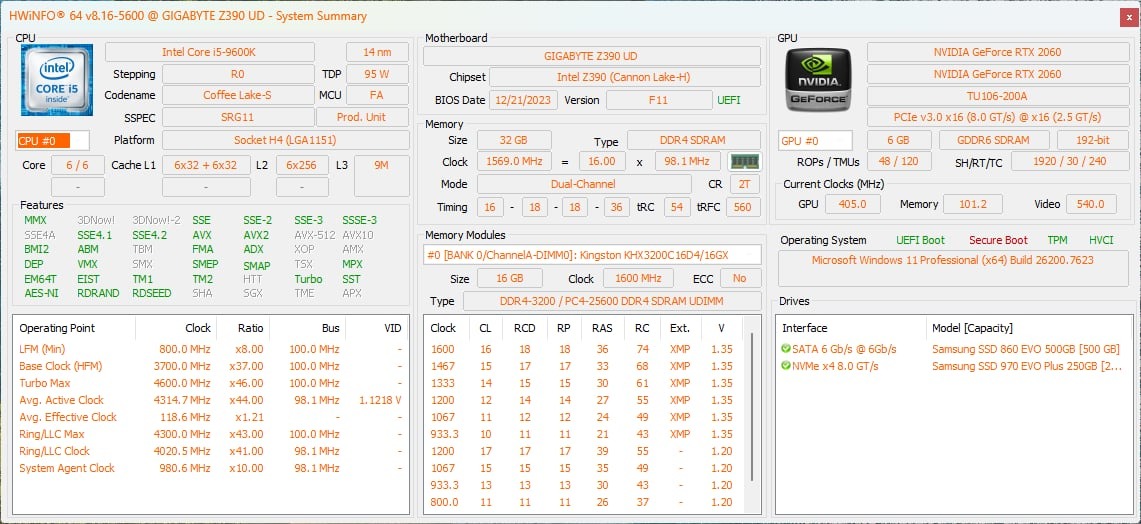Click the GPU clock value 405.0

(853, 205)
